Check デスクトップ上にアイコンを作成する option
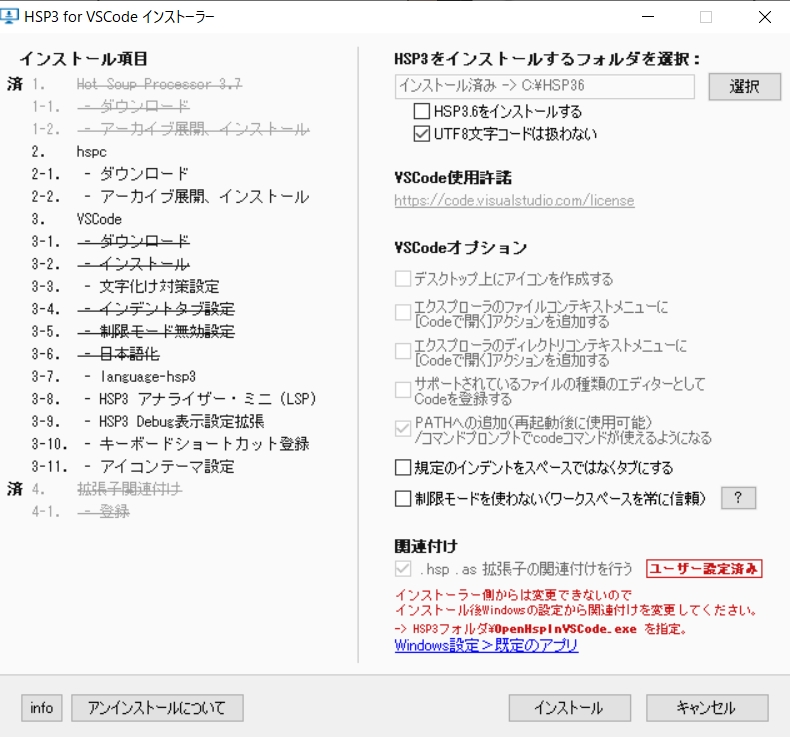Screen dimensions: 790x737 pos(403,279)
